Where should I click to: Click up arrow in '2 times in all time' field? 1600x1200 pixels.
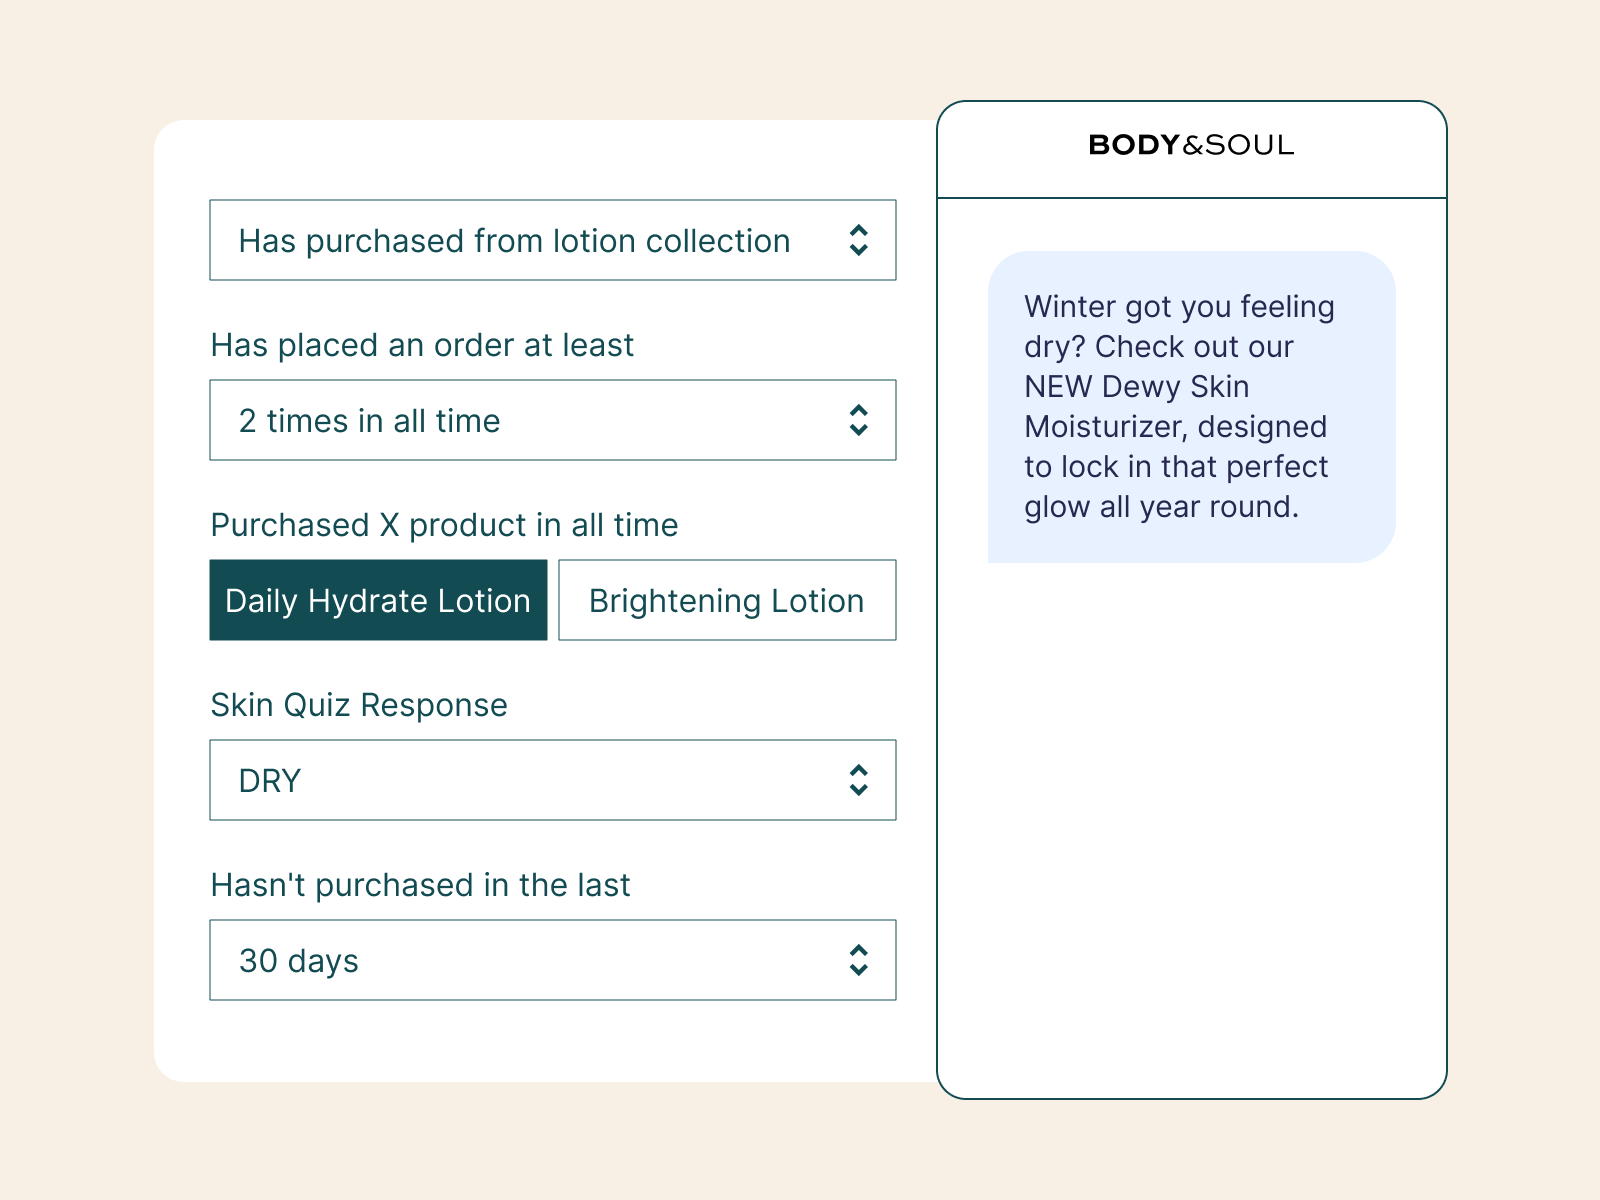[x=858, y=410]
